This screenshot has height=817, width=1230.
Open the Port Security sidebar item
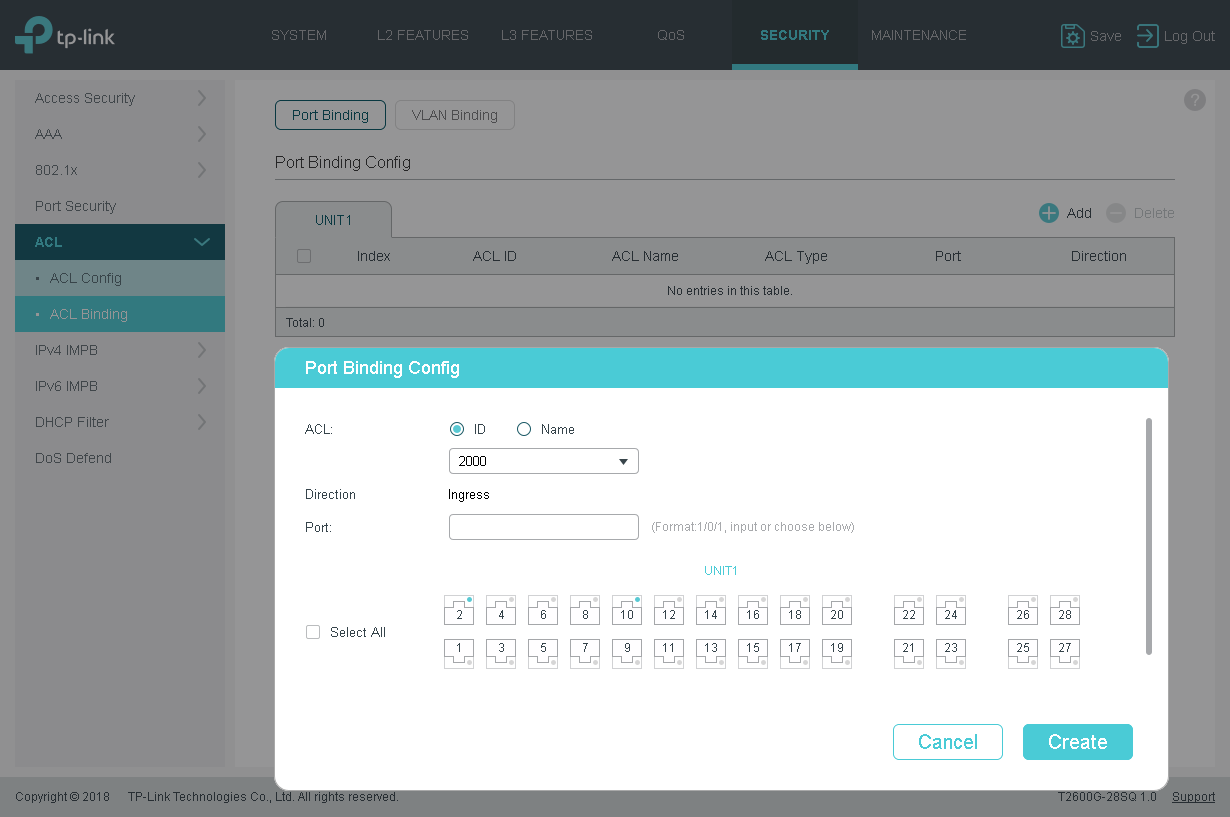pyautogui.click(x=120, y=206)
